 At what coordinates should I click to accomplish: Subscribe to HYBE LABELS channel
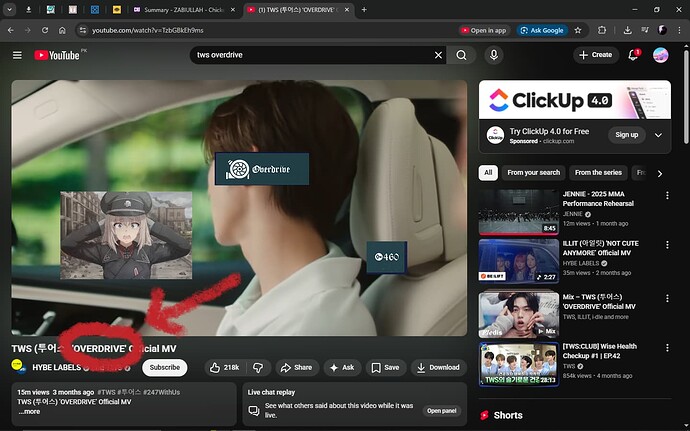[x=165, y=367]
